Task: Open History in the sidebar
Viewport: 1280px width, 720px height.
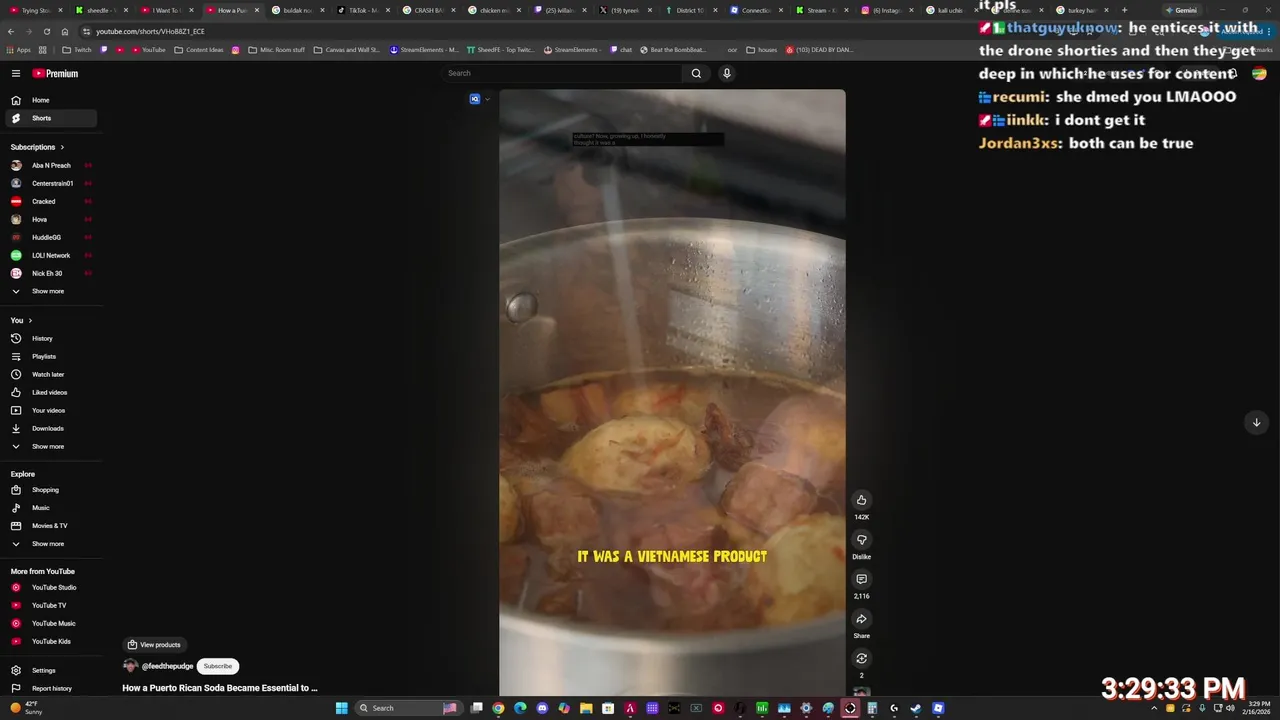Action: (49, 338)
